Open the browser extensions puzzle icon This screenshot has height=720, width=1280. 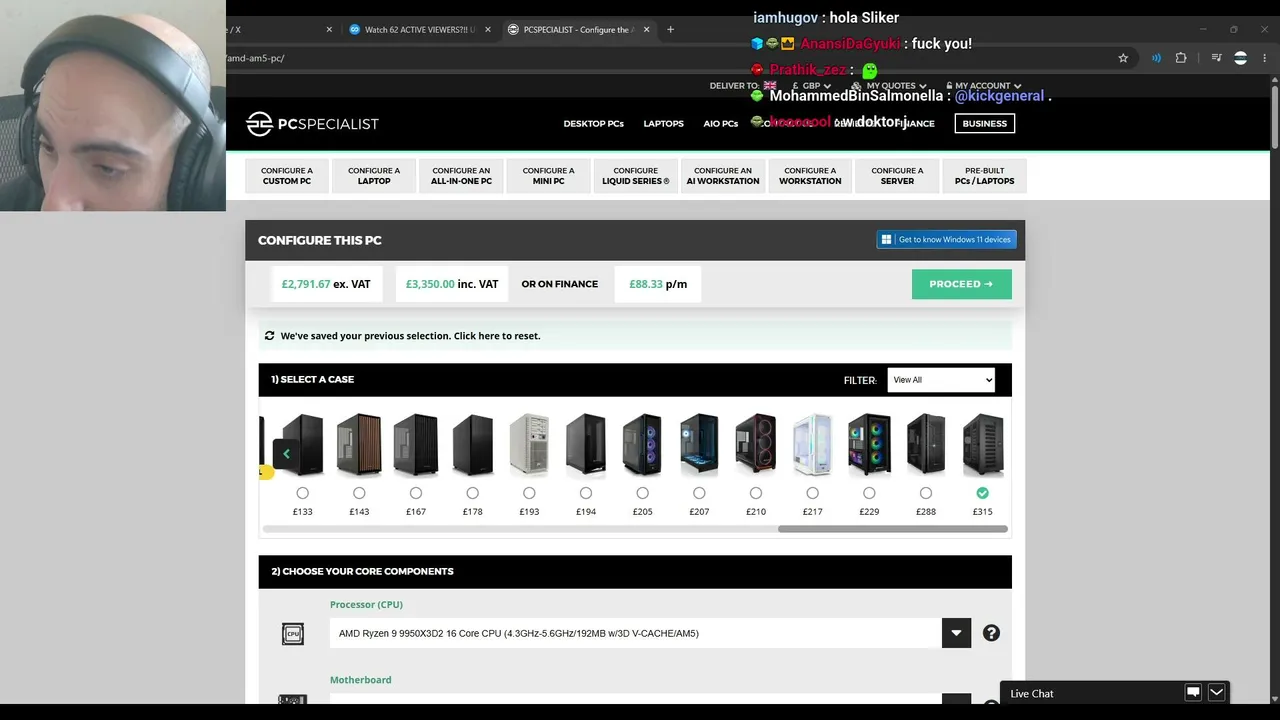click(1181, 58)
